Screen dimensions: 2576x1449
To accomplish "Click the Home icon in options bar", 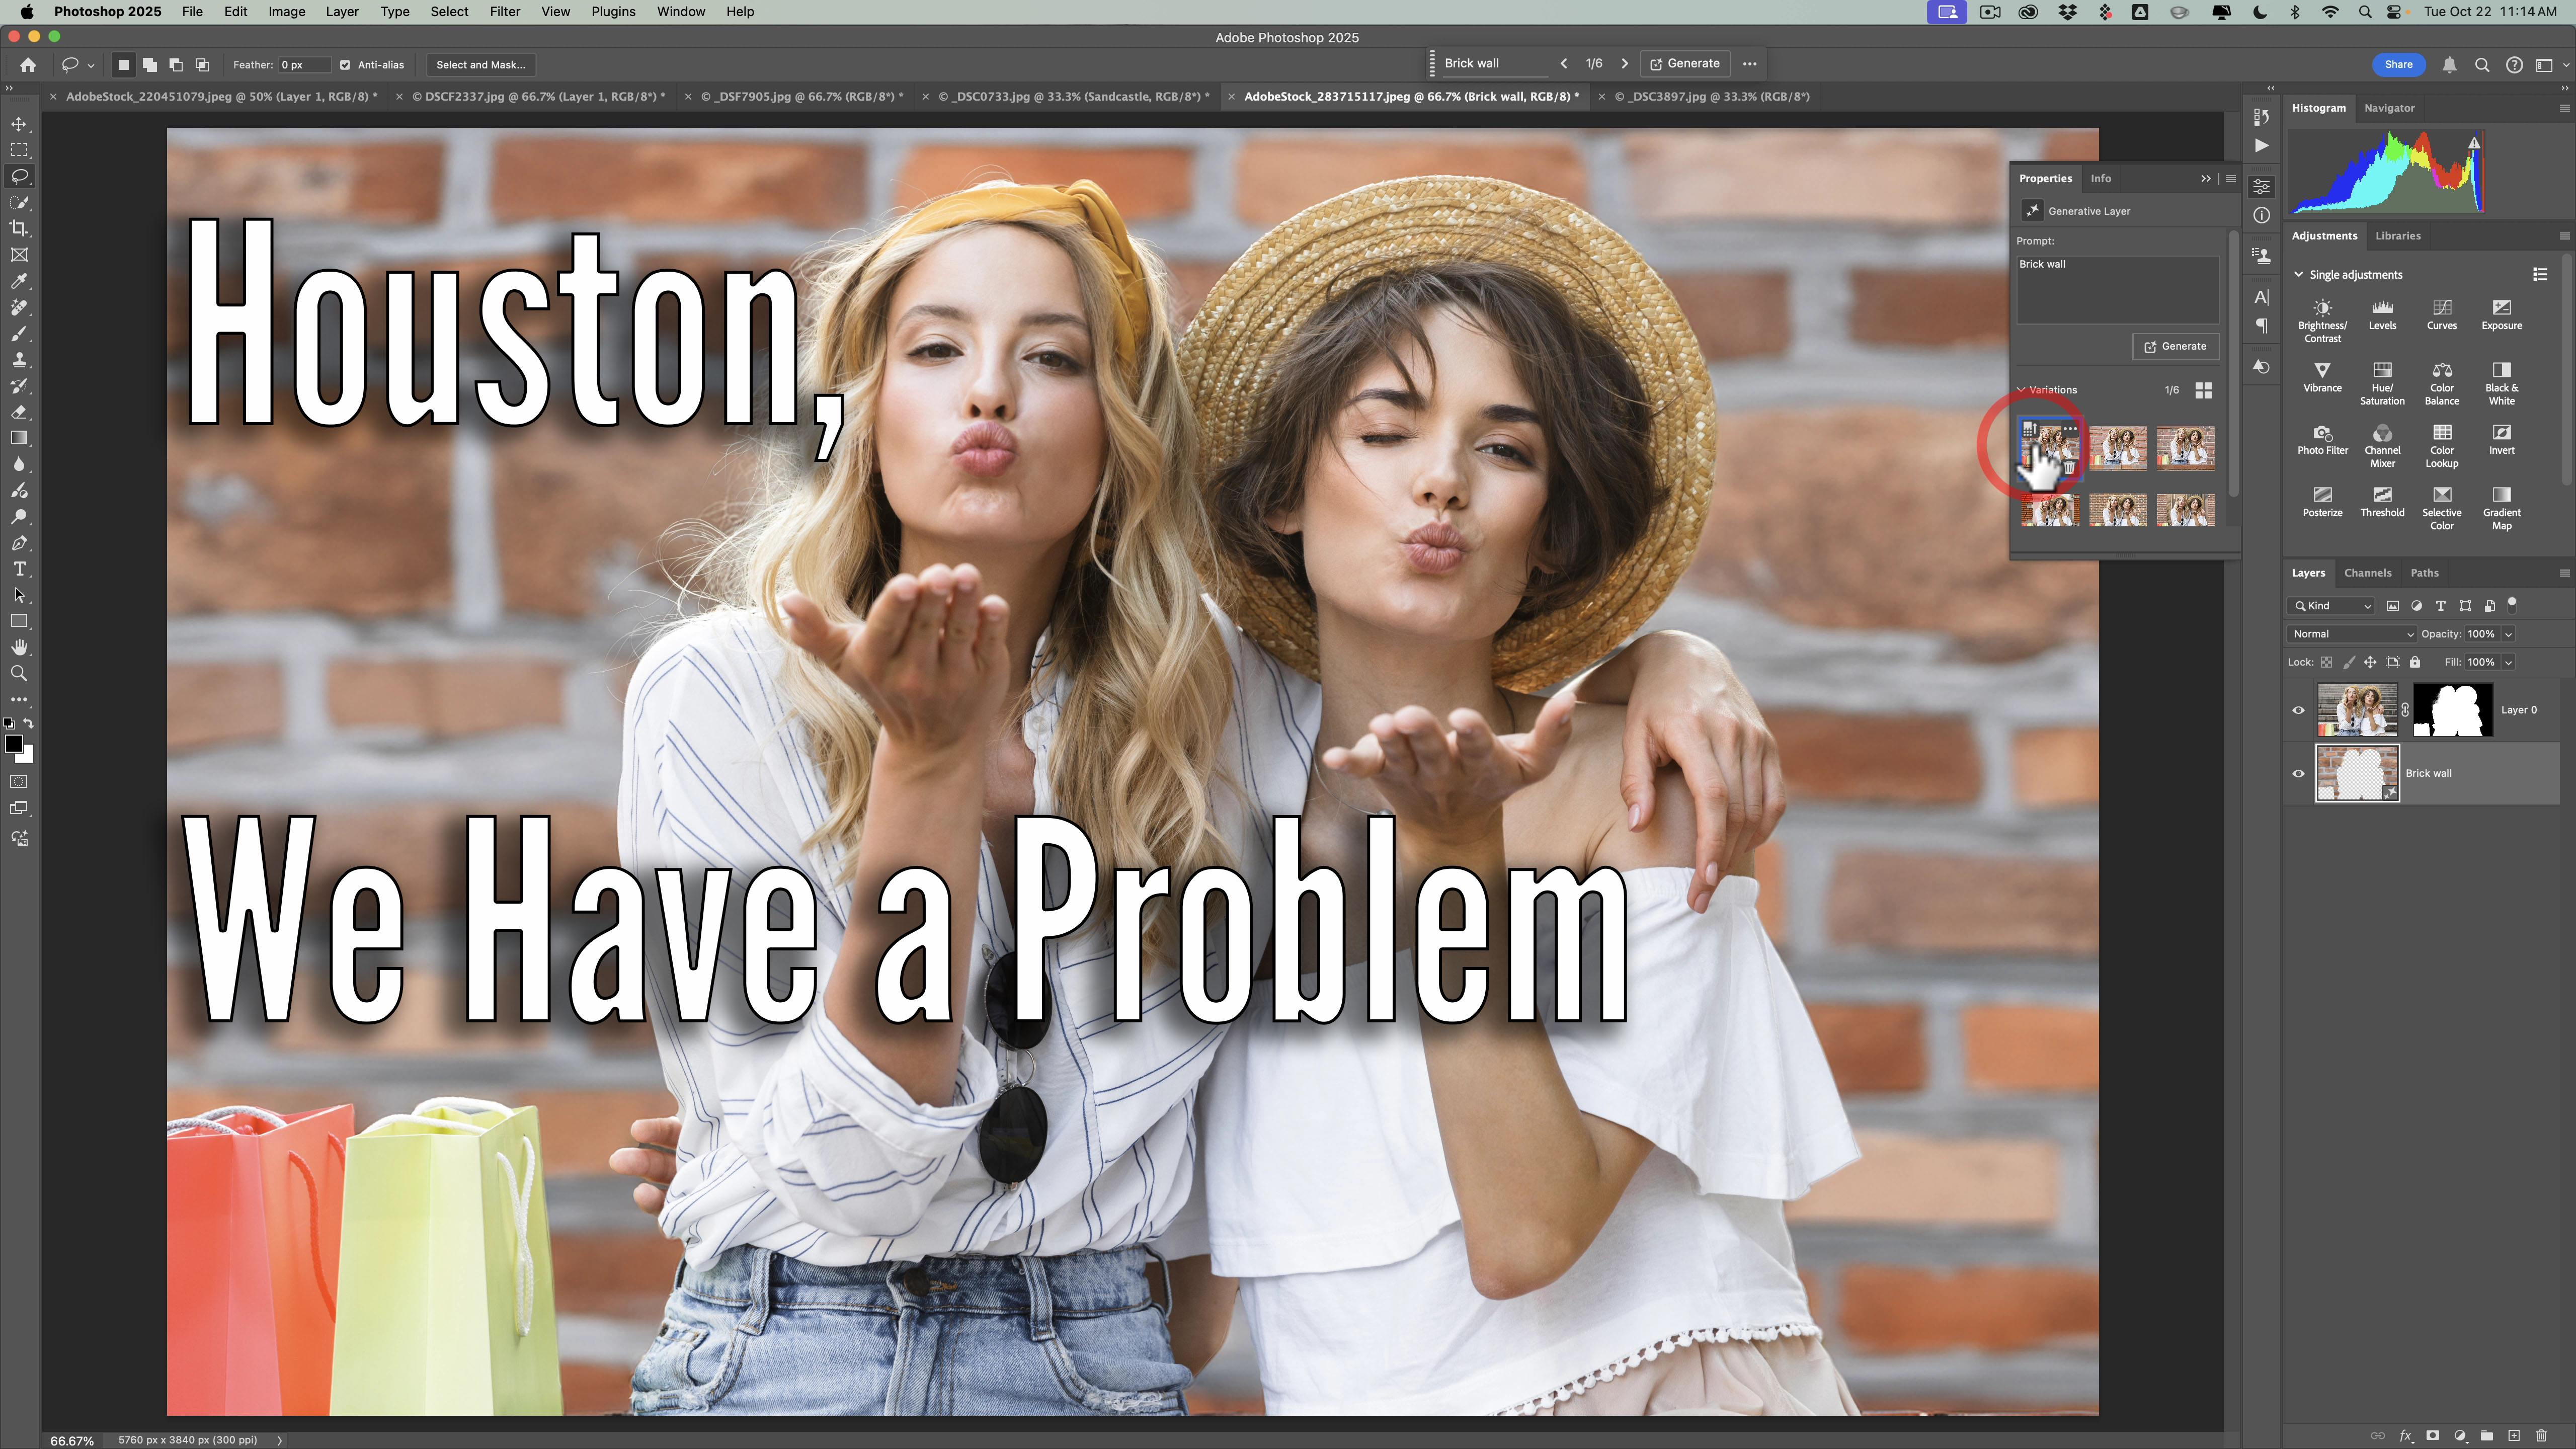I will 28,65.
